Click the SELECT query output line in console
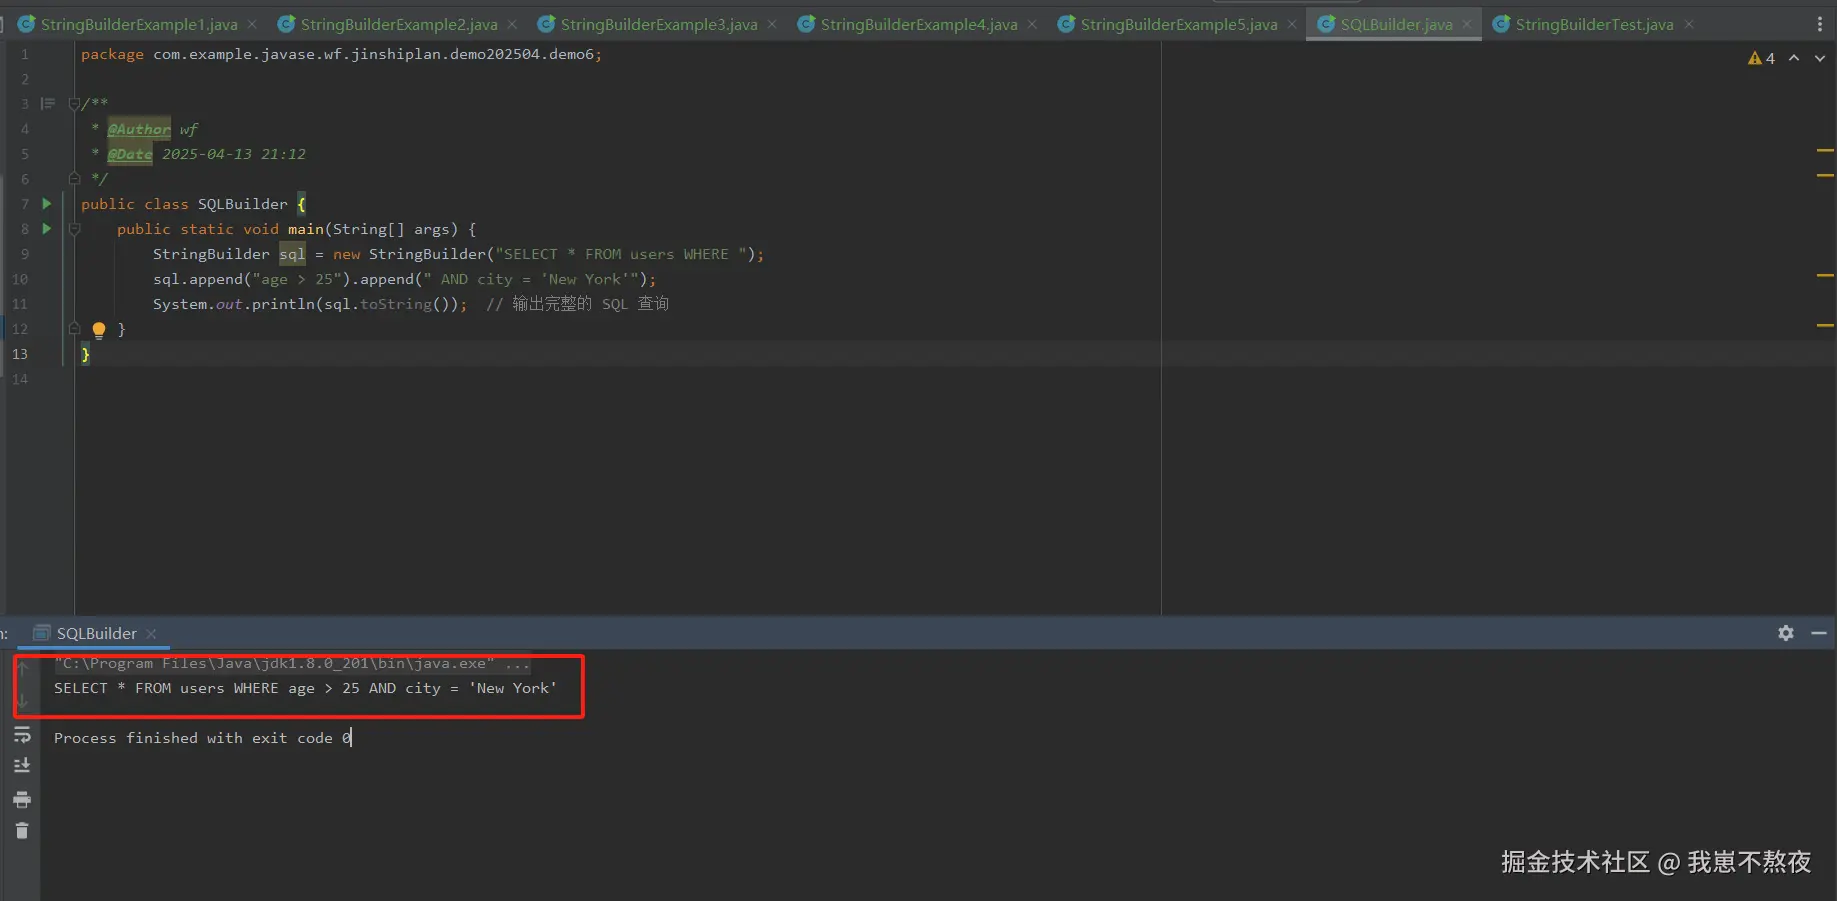Viewport: 1837px width, 901px height. pyautogui.click(x=305, y=688)
